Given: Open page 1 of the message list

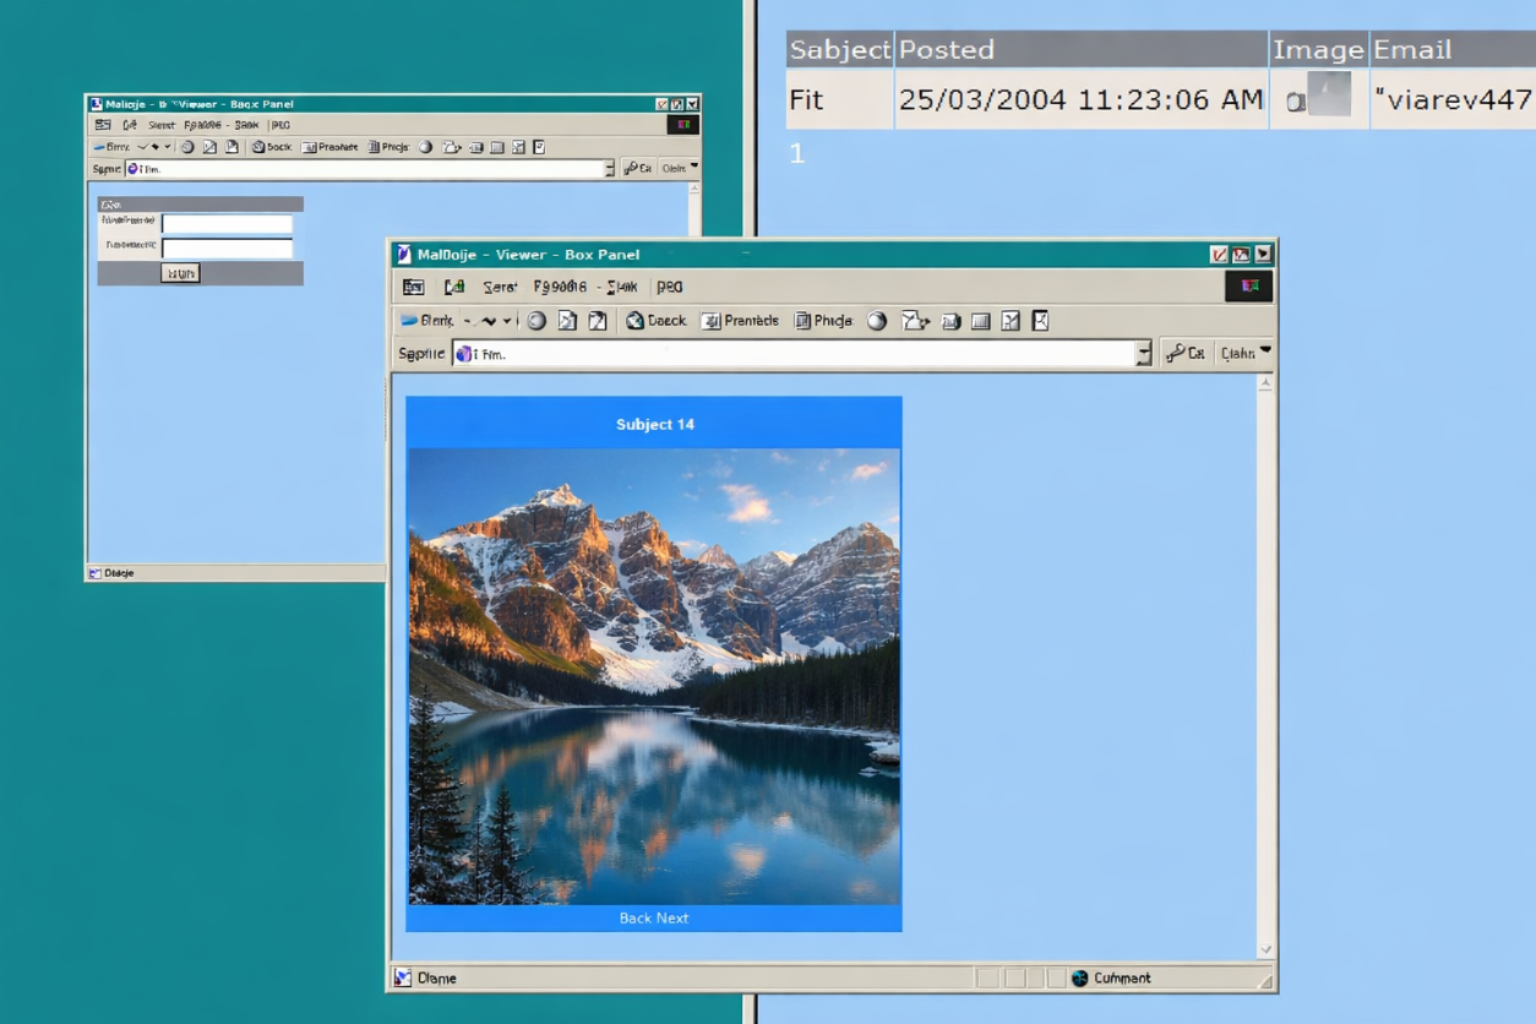Looking at the screenshot, I should pos(796,153).
